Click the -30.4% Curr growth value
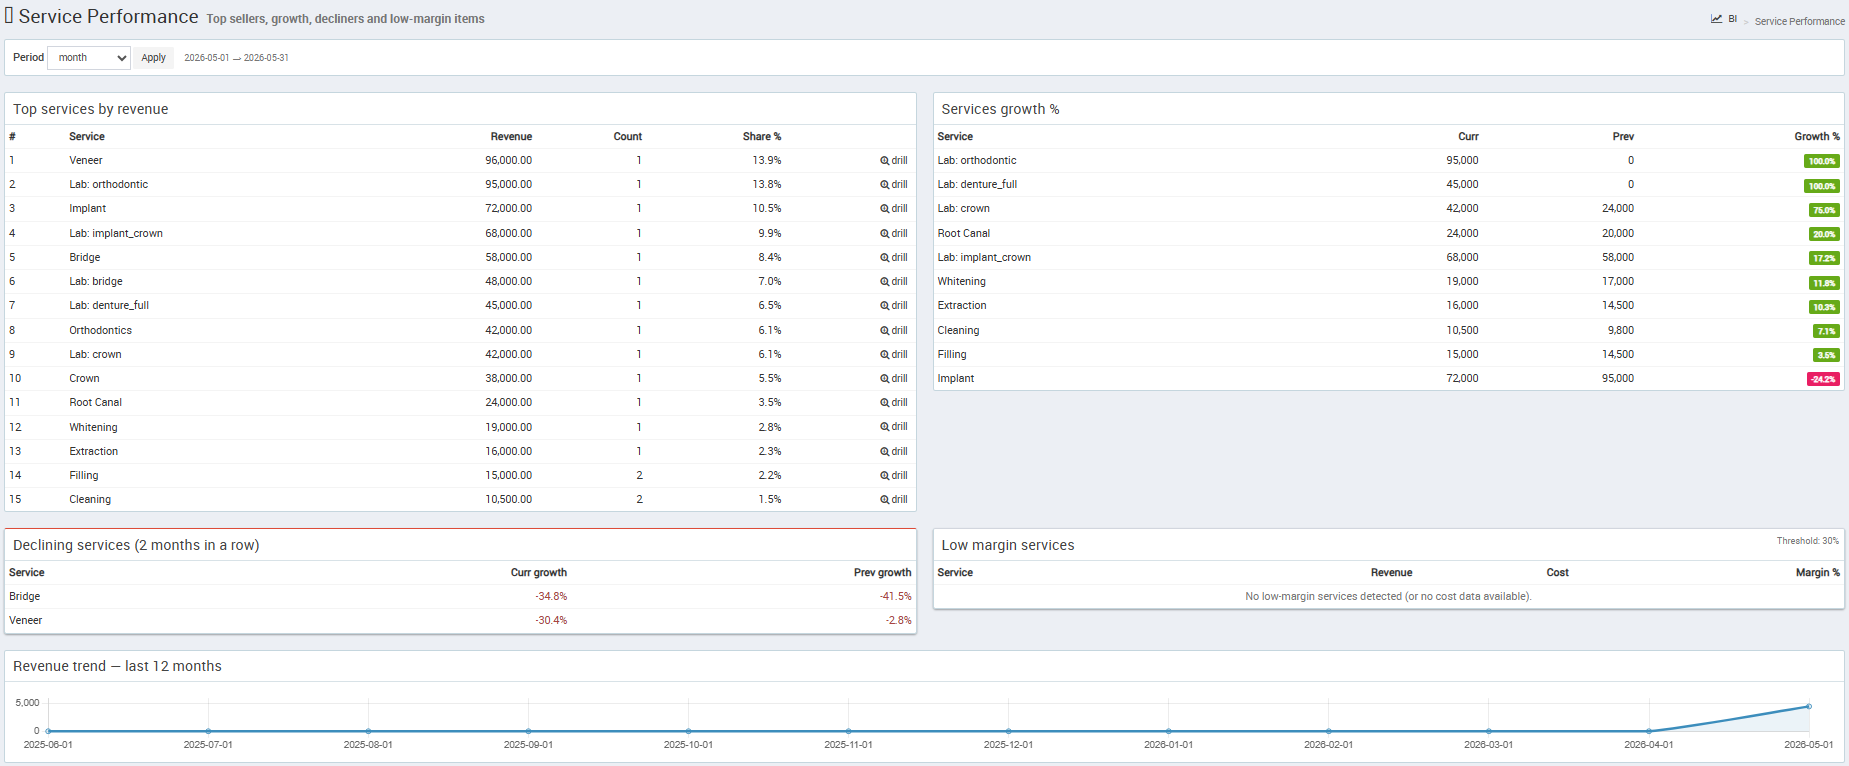1849x766 pixels. point(551,620)
